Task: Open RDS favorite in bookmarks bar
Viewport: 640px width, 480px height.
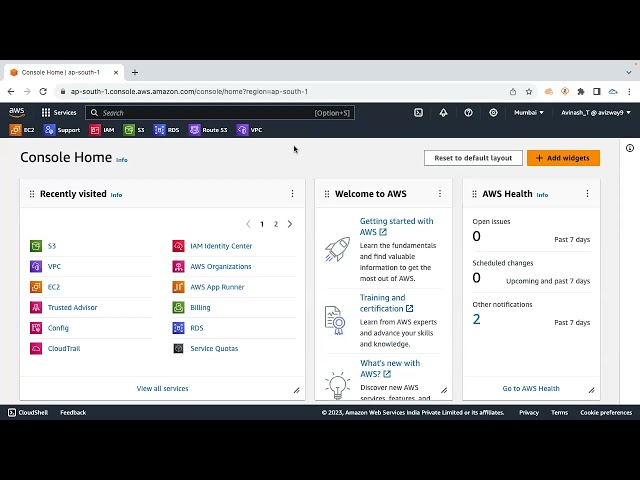Action: 167,130
